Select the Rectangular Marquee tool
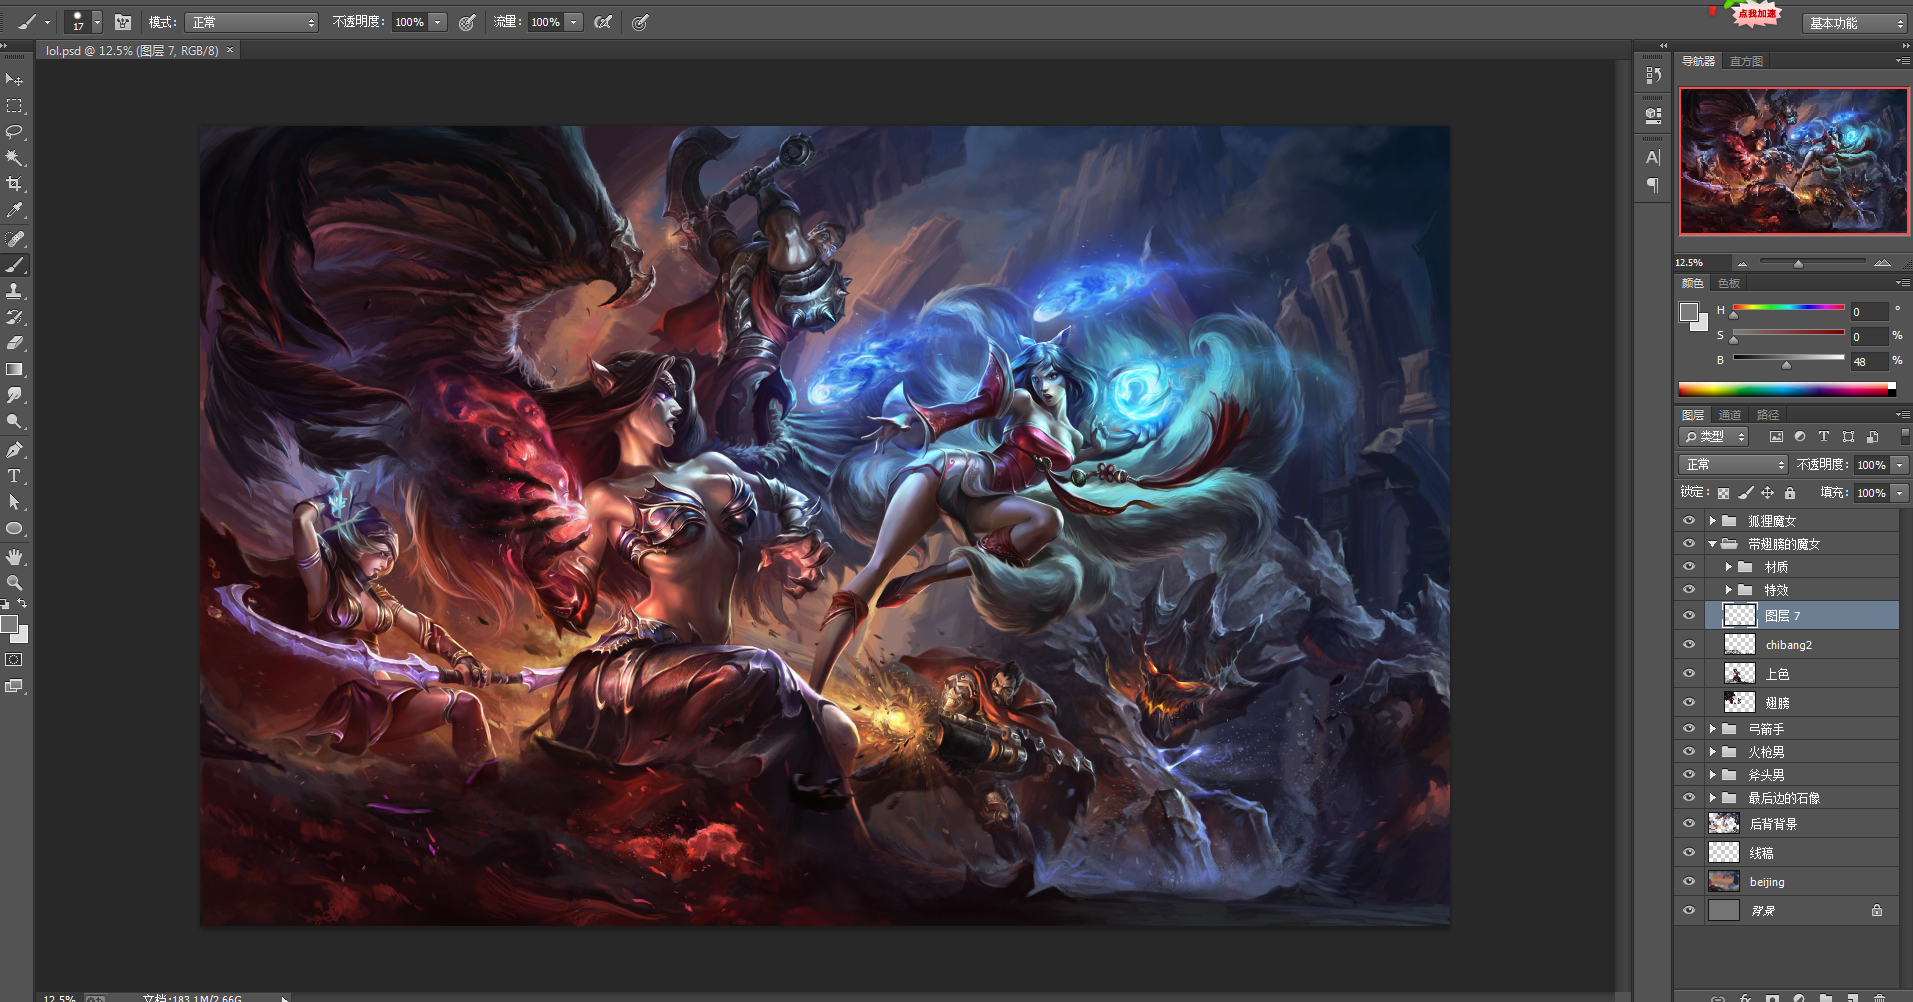Screen dimensions: 1913x1002 click(14, 106)
